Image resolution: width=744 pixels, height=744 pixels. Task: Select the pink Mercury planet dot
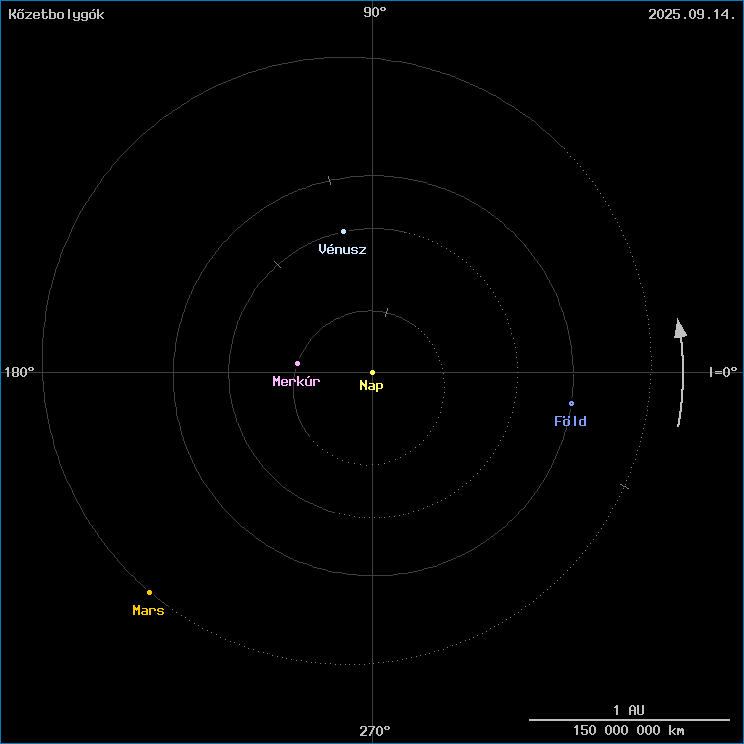coord(297,363)
